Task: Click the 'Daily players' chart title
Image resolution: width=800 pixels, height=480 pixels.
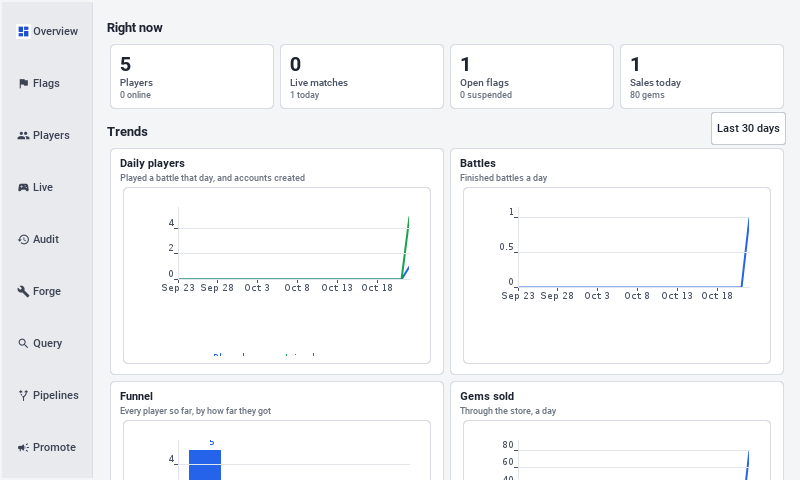Action: point(153,163)
